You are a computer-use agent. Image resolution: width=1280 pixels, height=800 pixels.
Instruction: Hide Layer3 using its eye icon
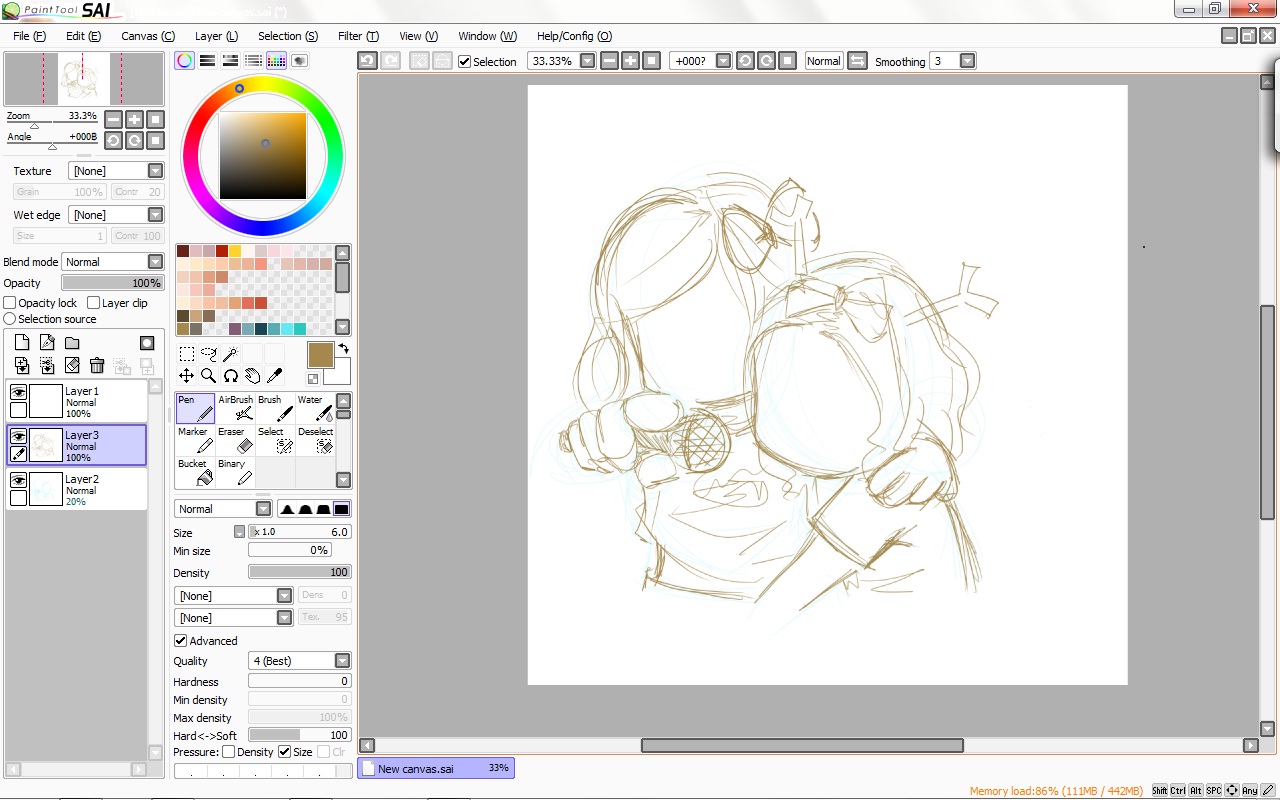pos(18,437)
